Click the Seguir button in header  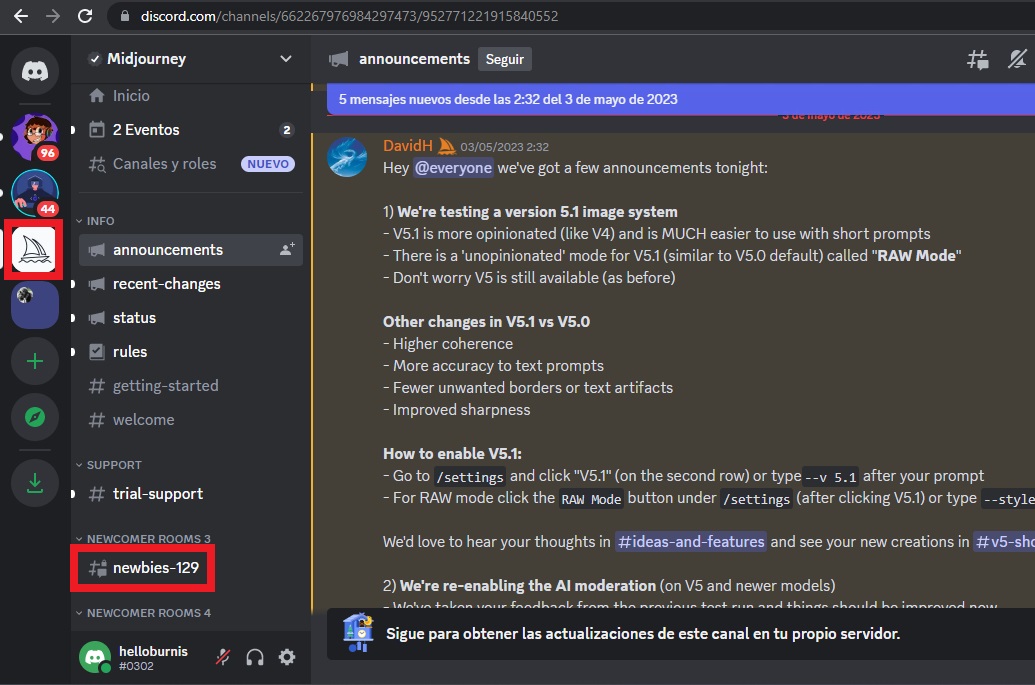point(505,59)
